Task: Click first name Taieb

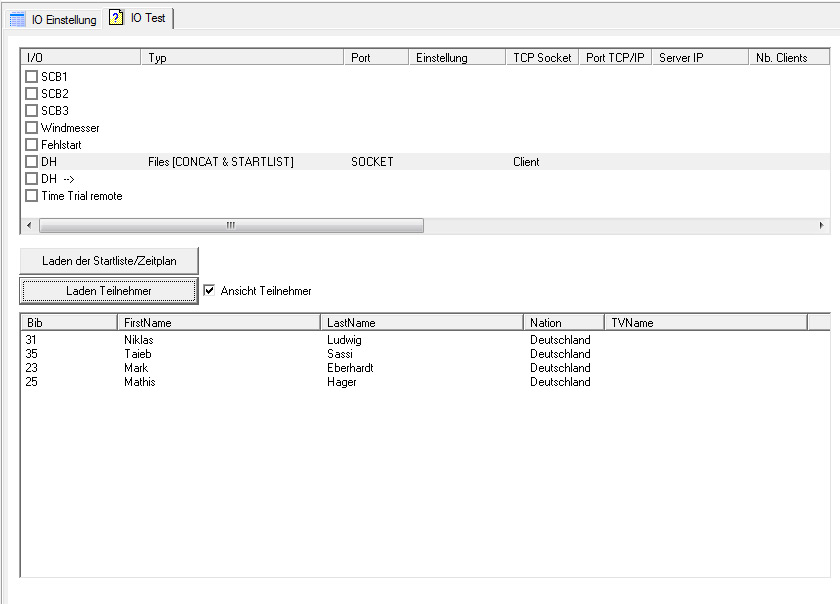Action: [138, 354]
